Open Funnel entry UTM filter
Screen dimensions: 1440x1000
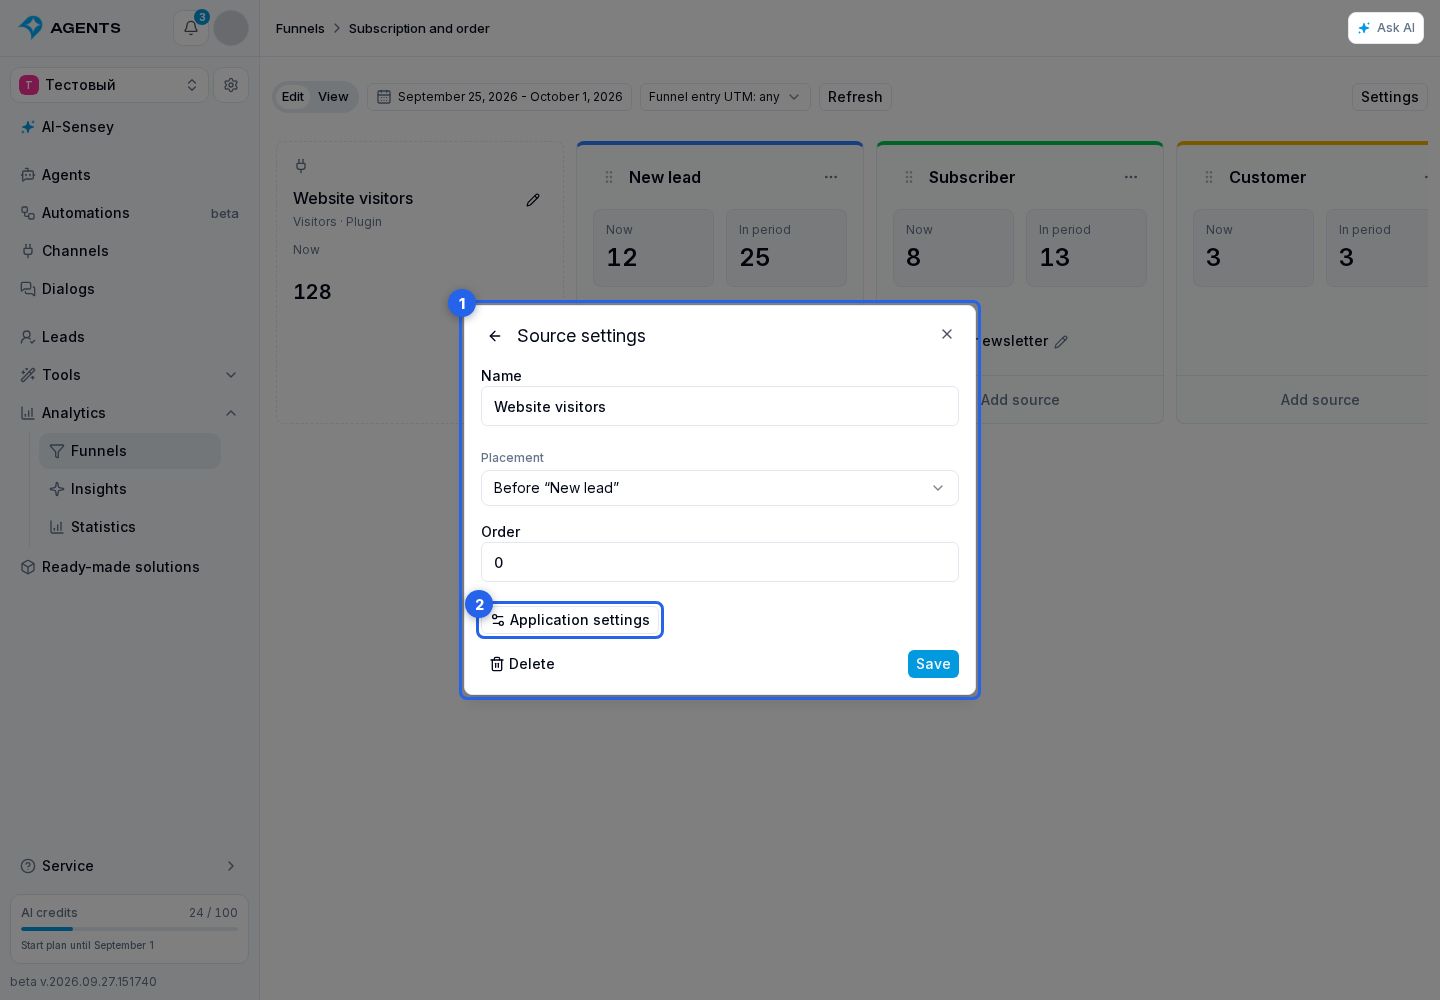[x=725, y=97]
